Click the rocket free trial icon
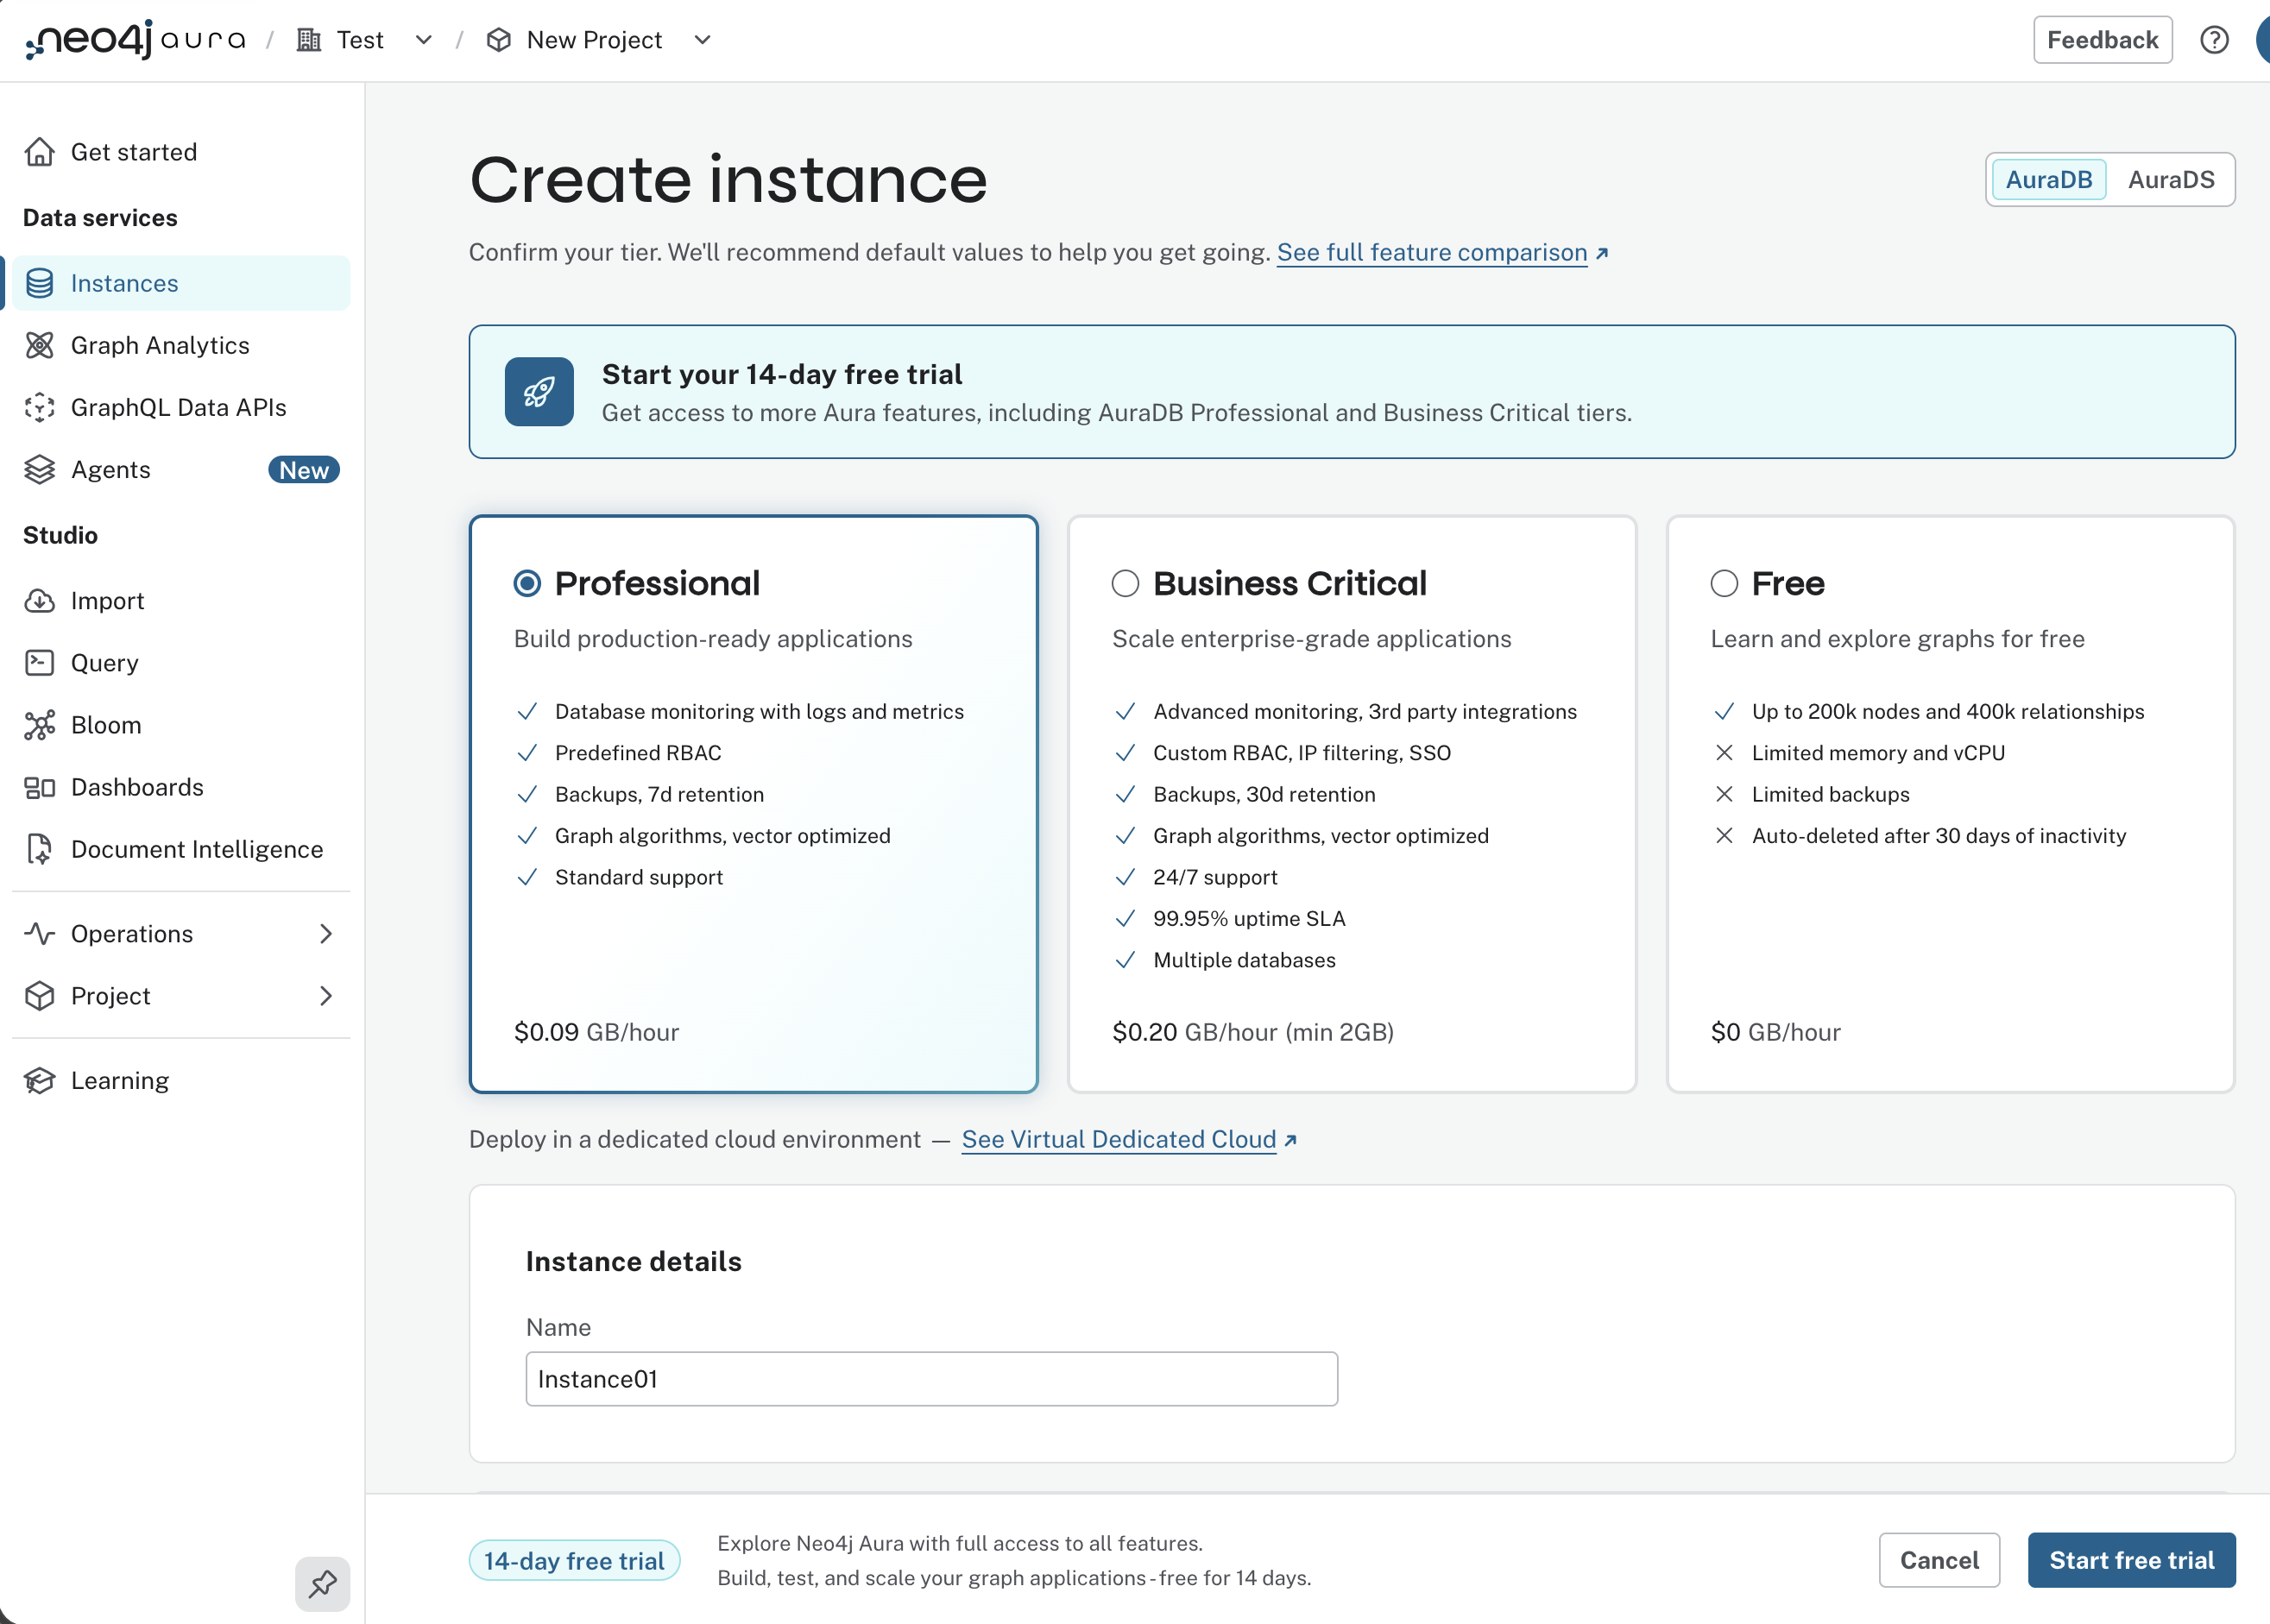Screen dimensions: 2270x1624 pos(539,392)
